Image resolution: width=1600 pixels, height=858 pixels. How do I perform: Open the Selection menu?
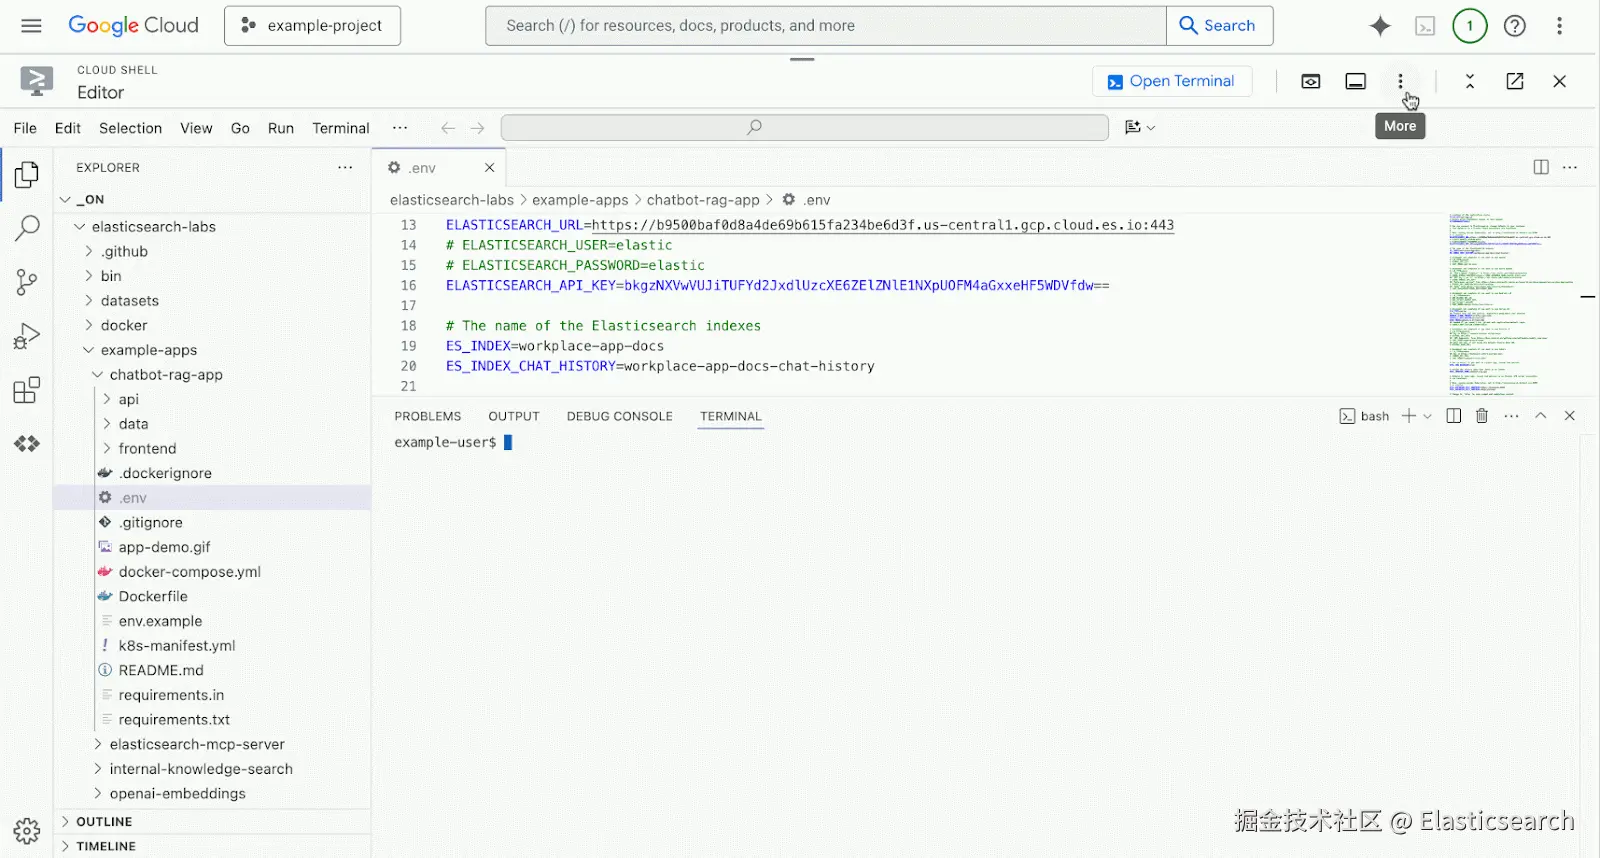pos(130,128)
